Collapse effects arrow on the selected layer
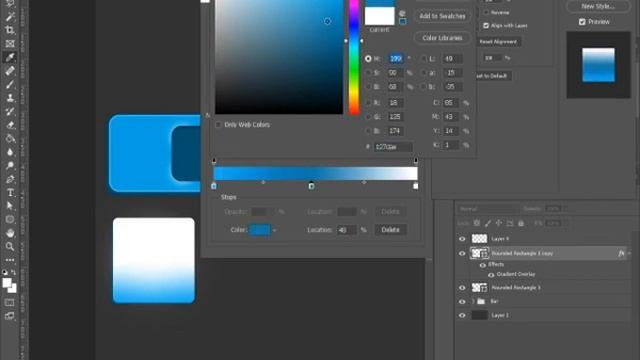Viewport: 640px width, 360px height. point(629,253)
